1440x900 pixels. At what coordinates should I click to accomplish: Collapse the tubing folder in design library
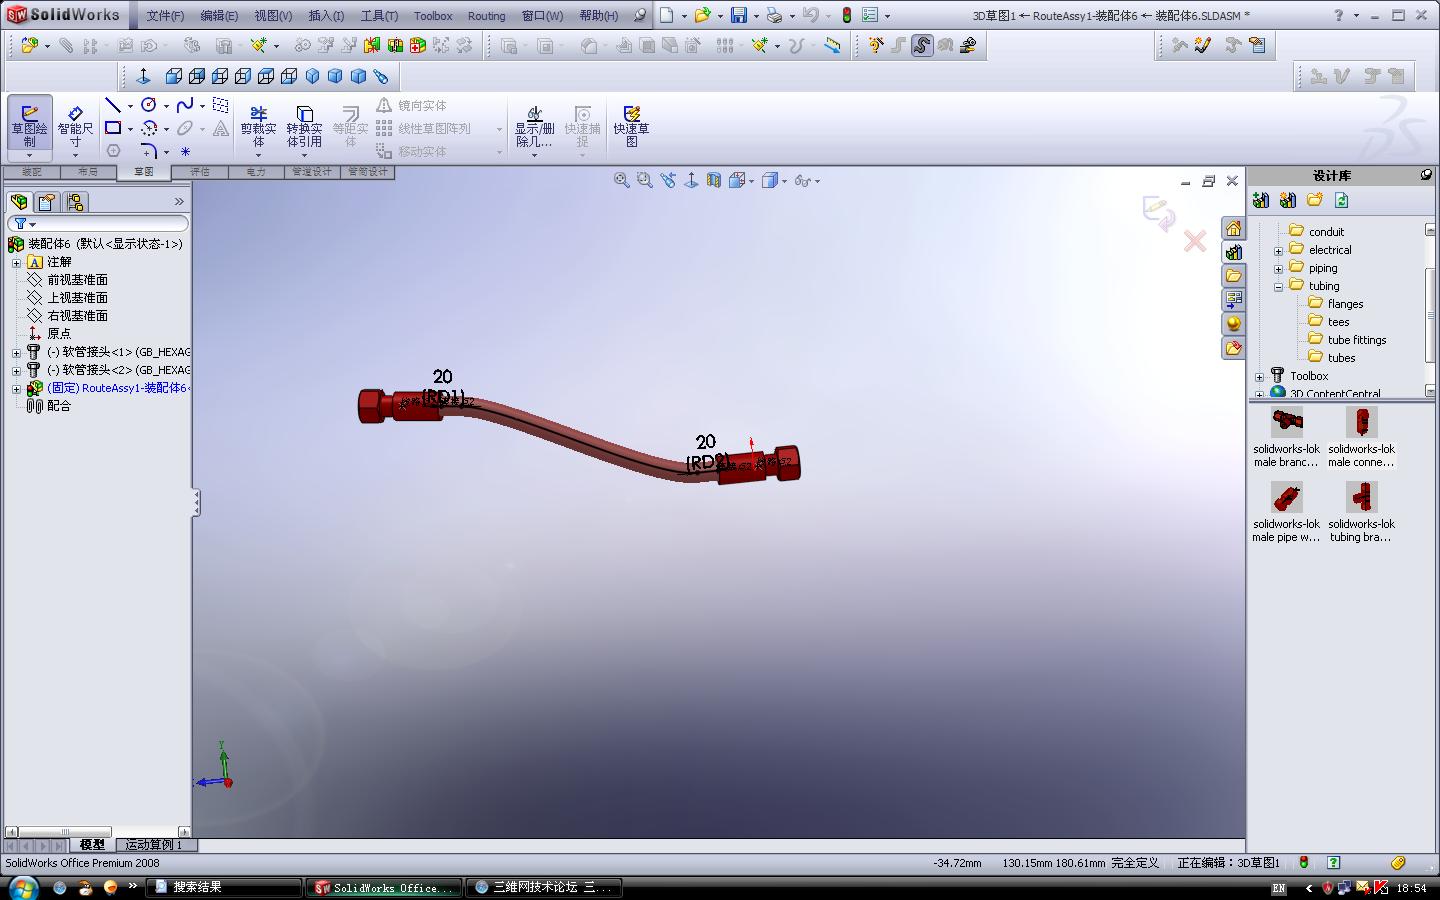click(x=1278, y=286)
